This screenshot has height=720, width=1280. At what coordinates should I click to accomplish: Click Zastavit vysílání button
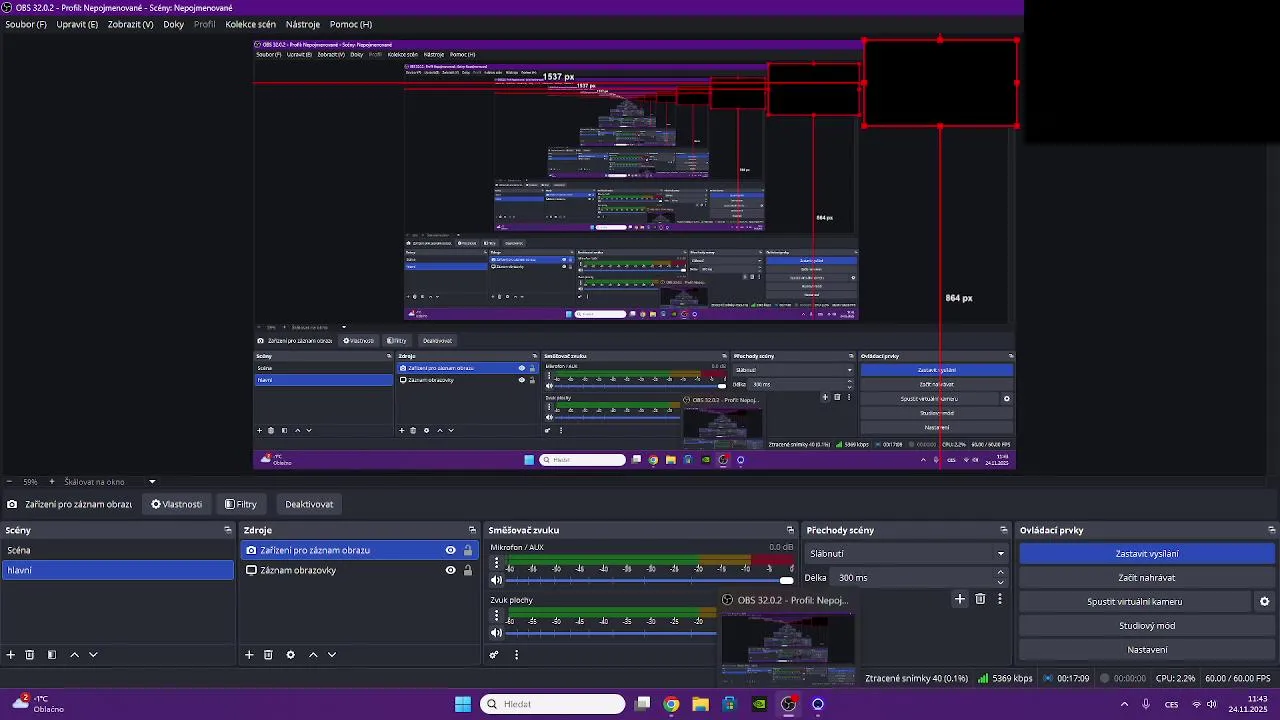click(1147, 554)
